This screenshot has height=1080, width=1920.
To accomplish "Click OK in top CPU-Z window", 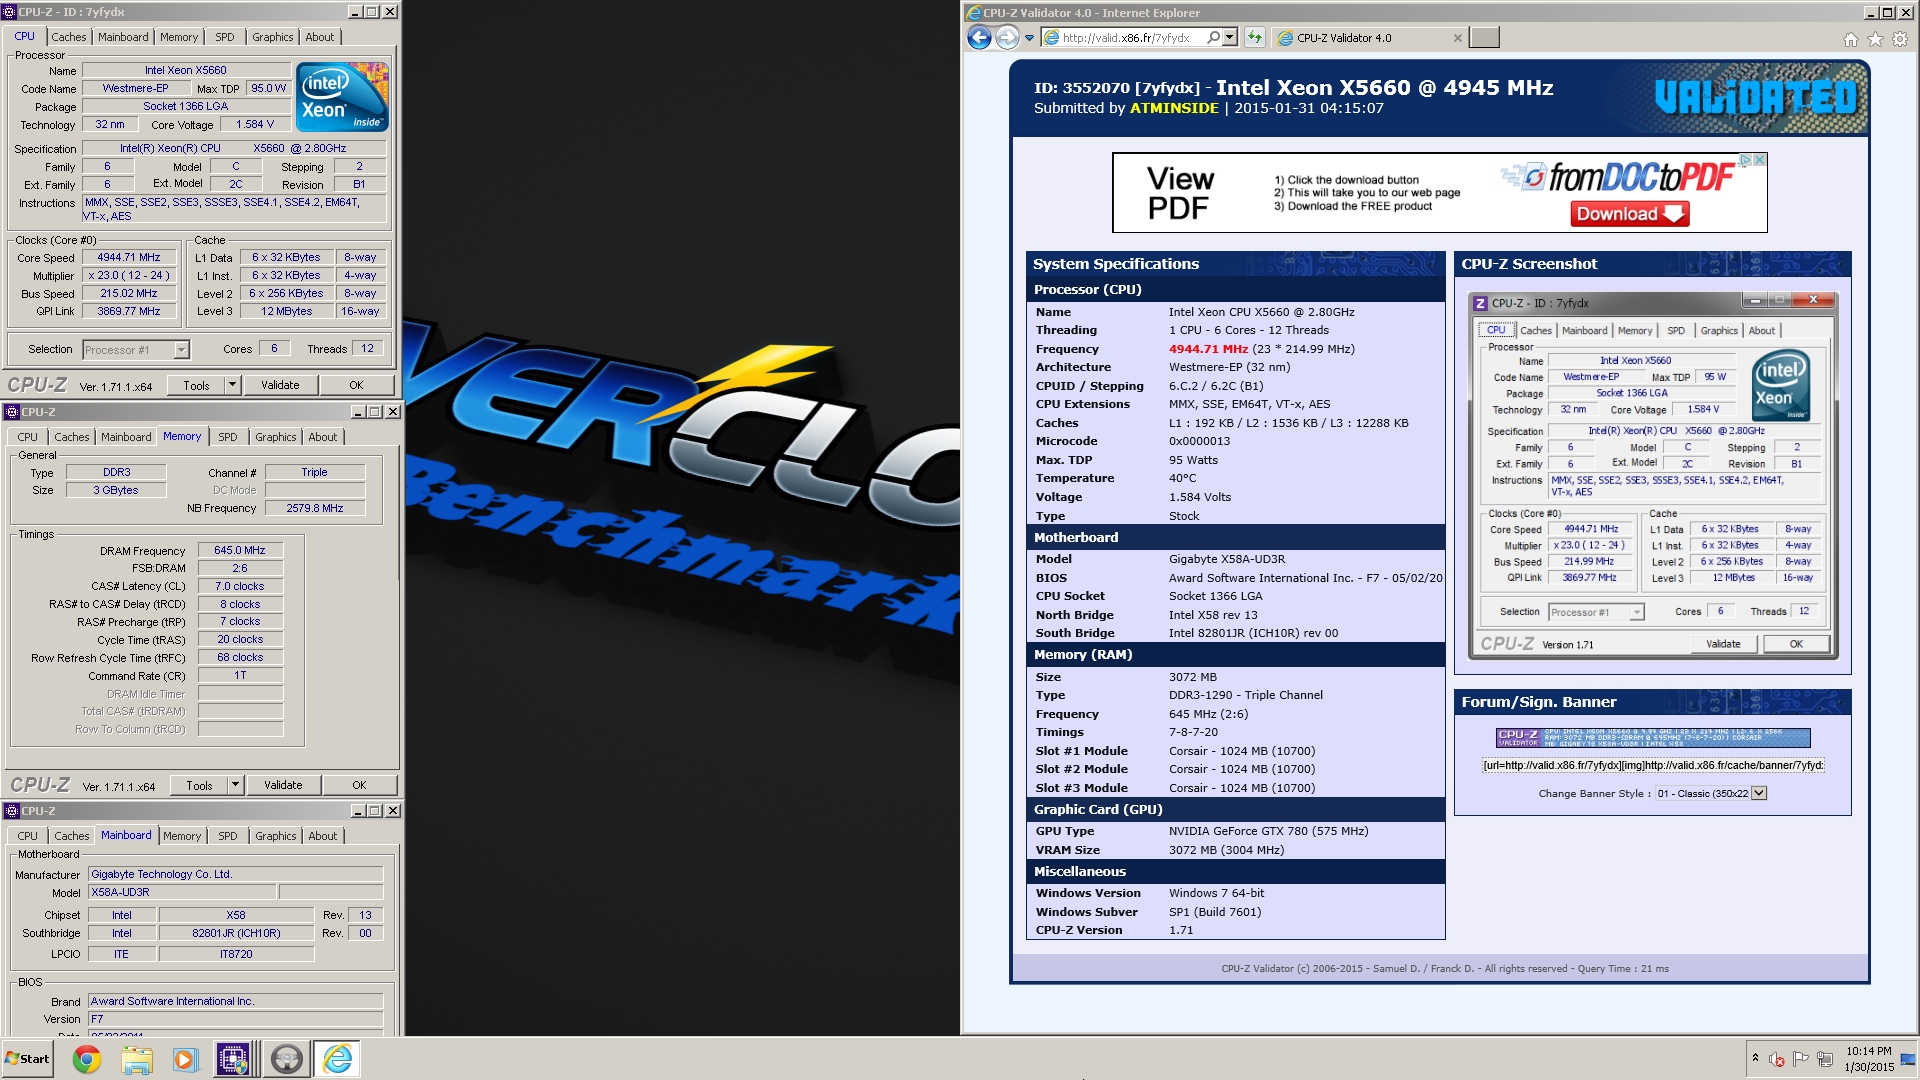I will (356, 385).
